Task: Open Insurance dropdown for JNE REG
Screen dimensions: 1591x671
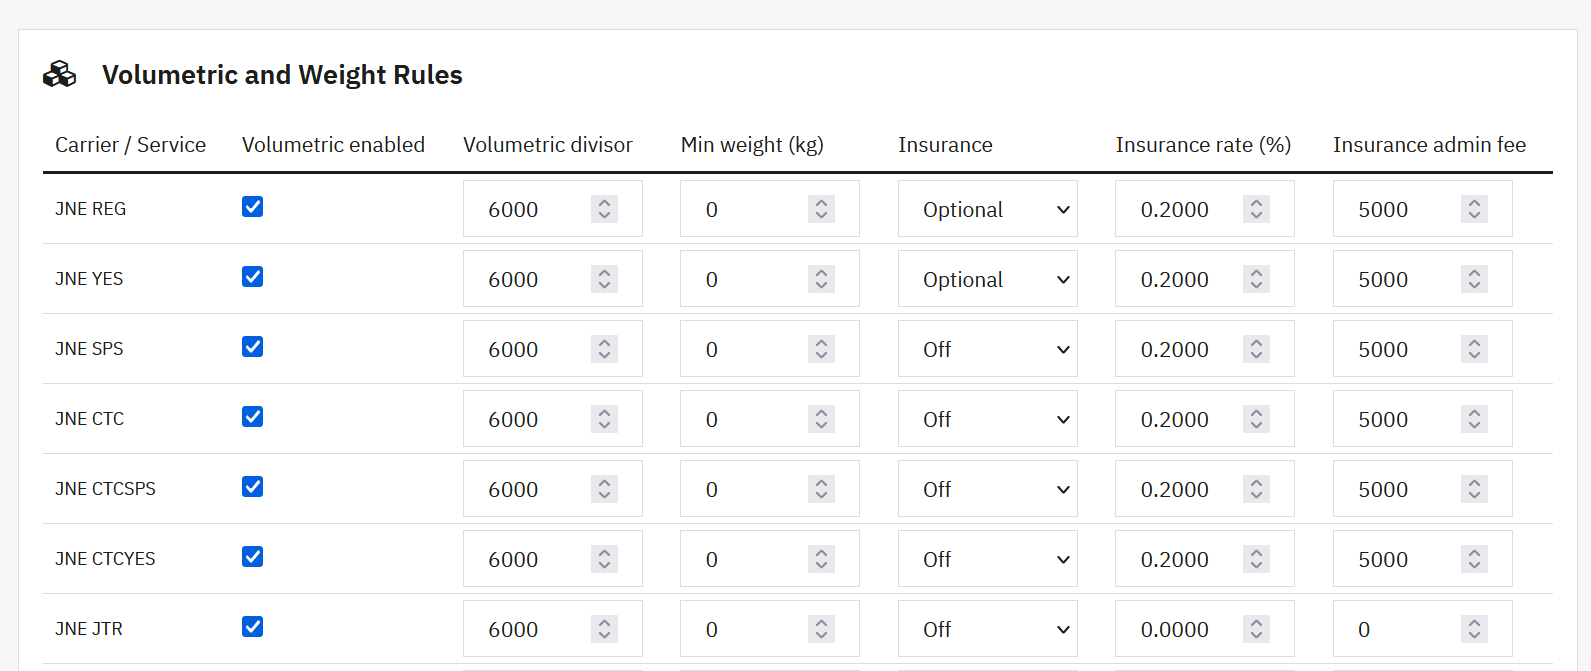Action: (x=987, y=209)
